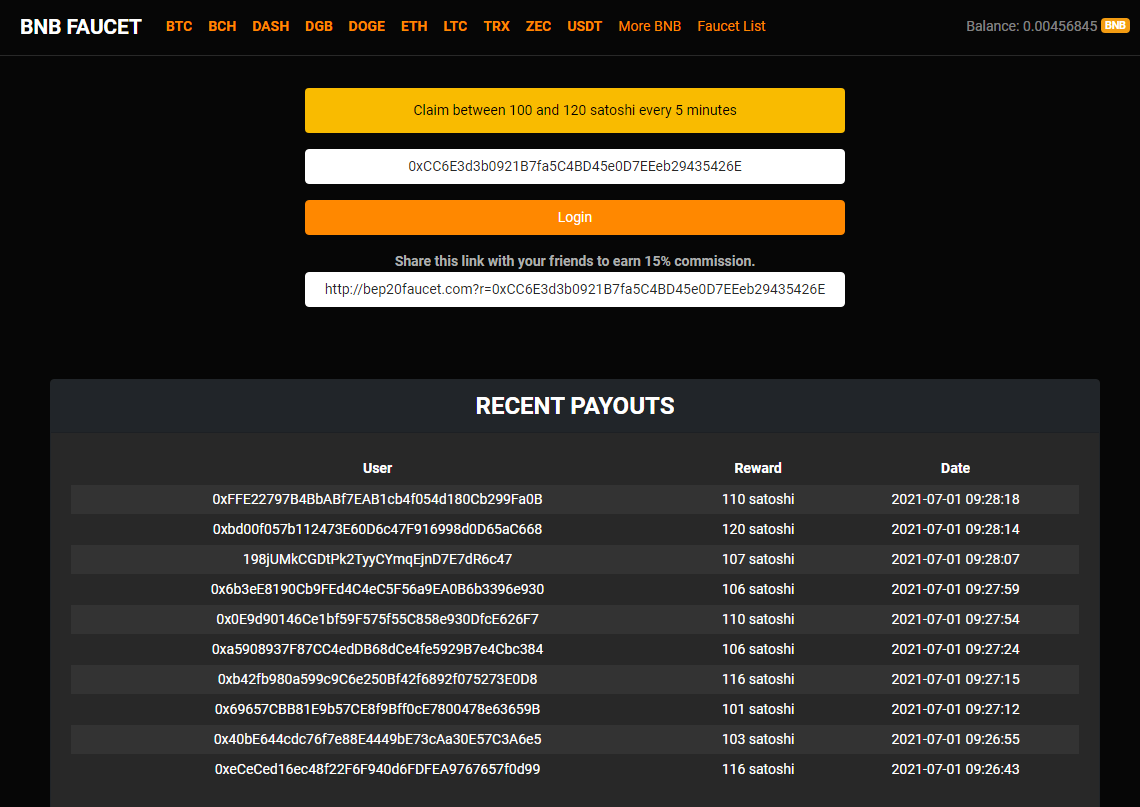Click the 120 satoshi reward cell

coord(758,529)
